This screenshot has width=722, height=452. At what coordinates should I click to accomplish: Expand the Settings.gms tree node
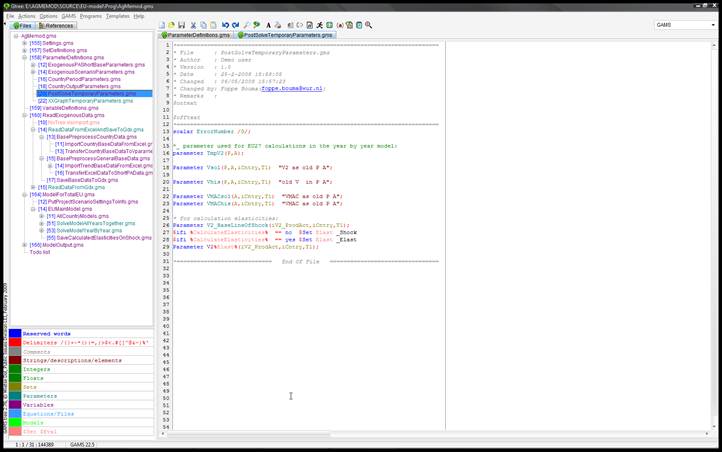(x=24, y=43)
